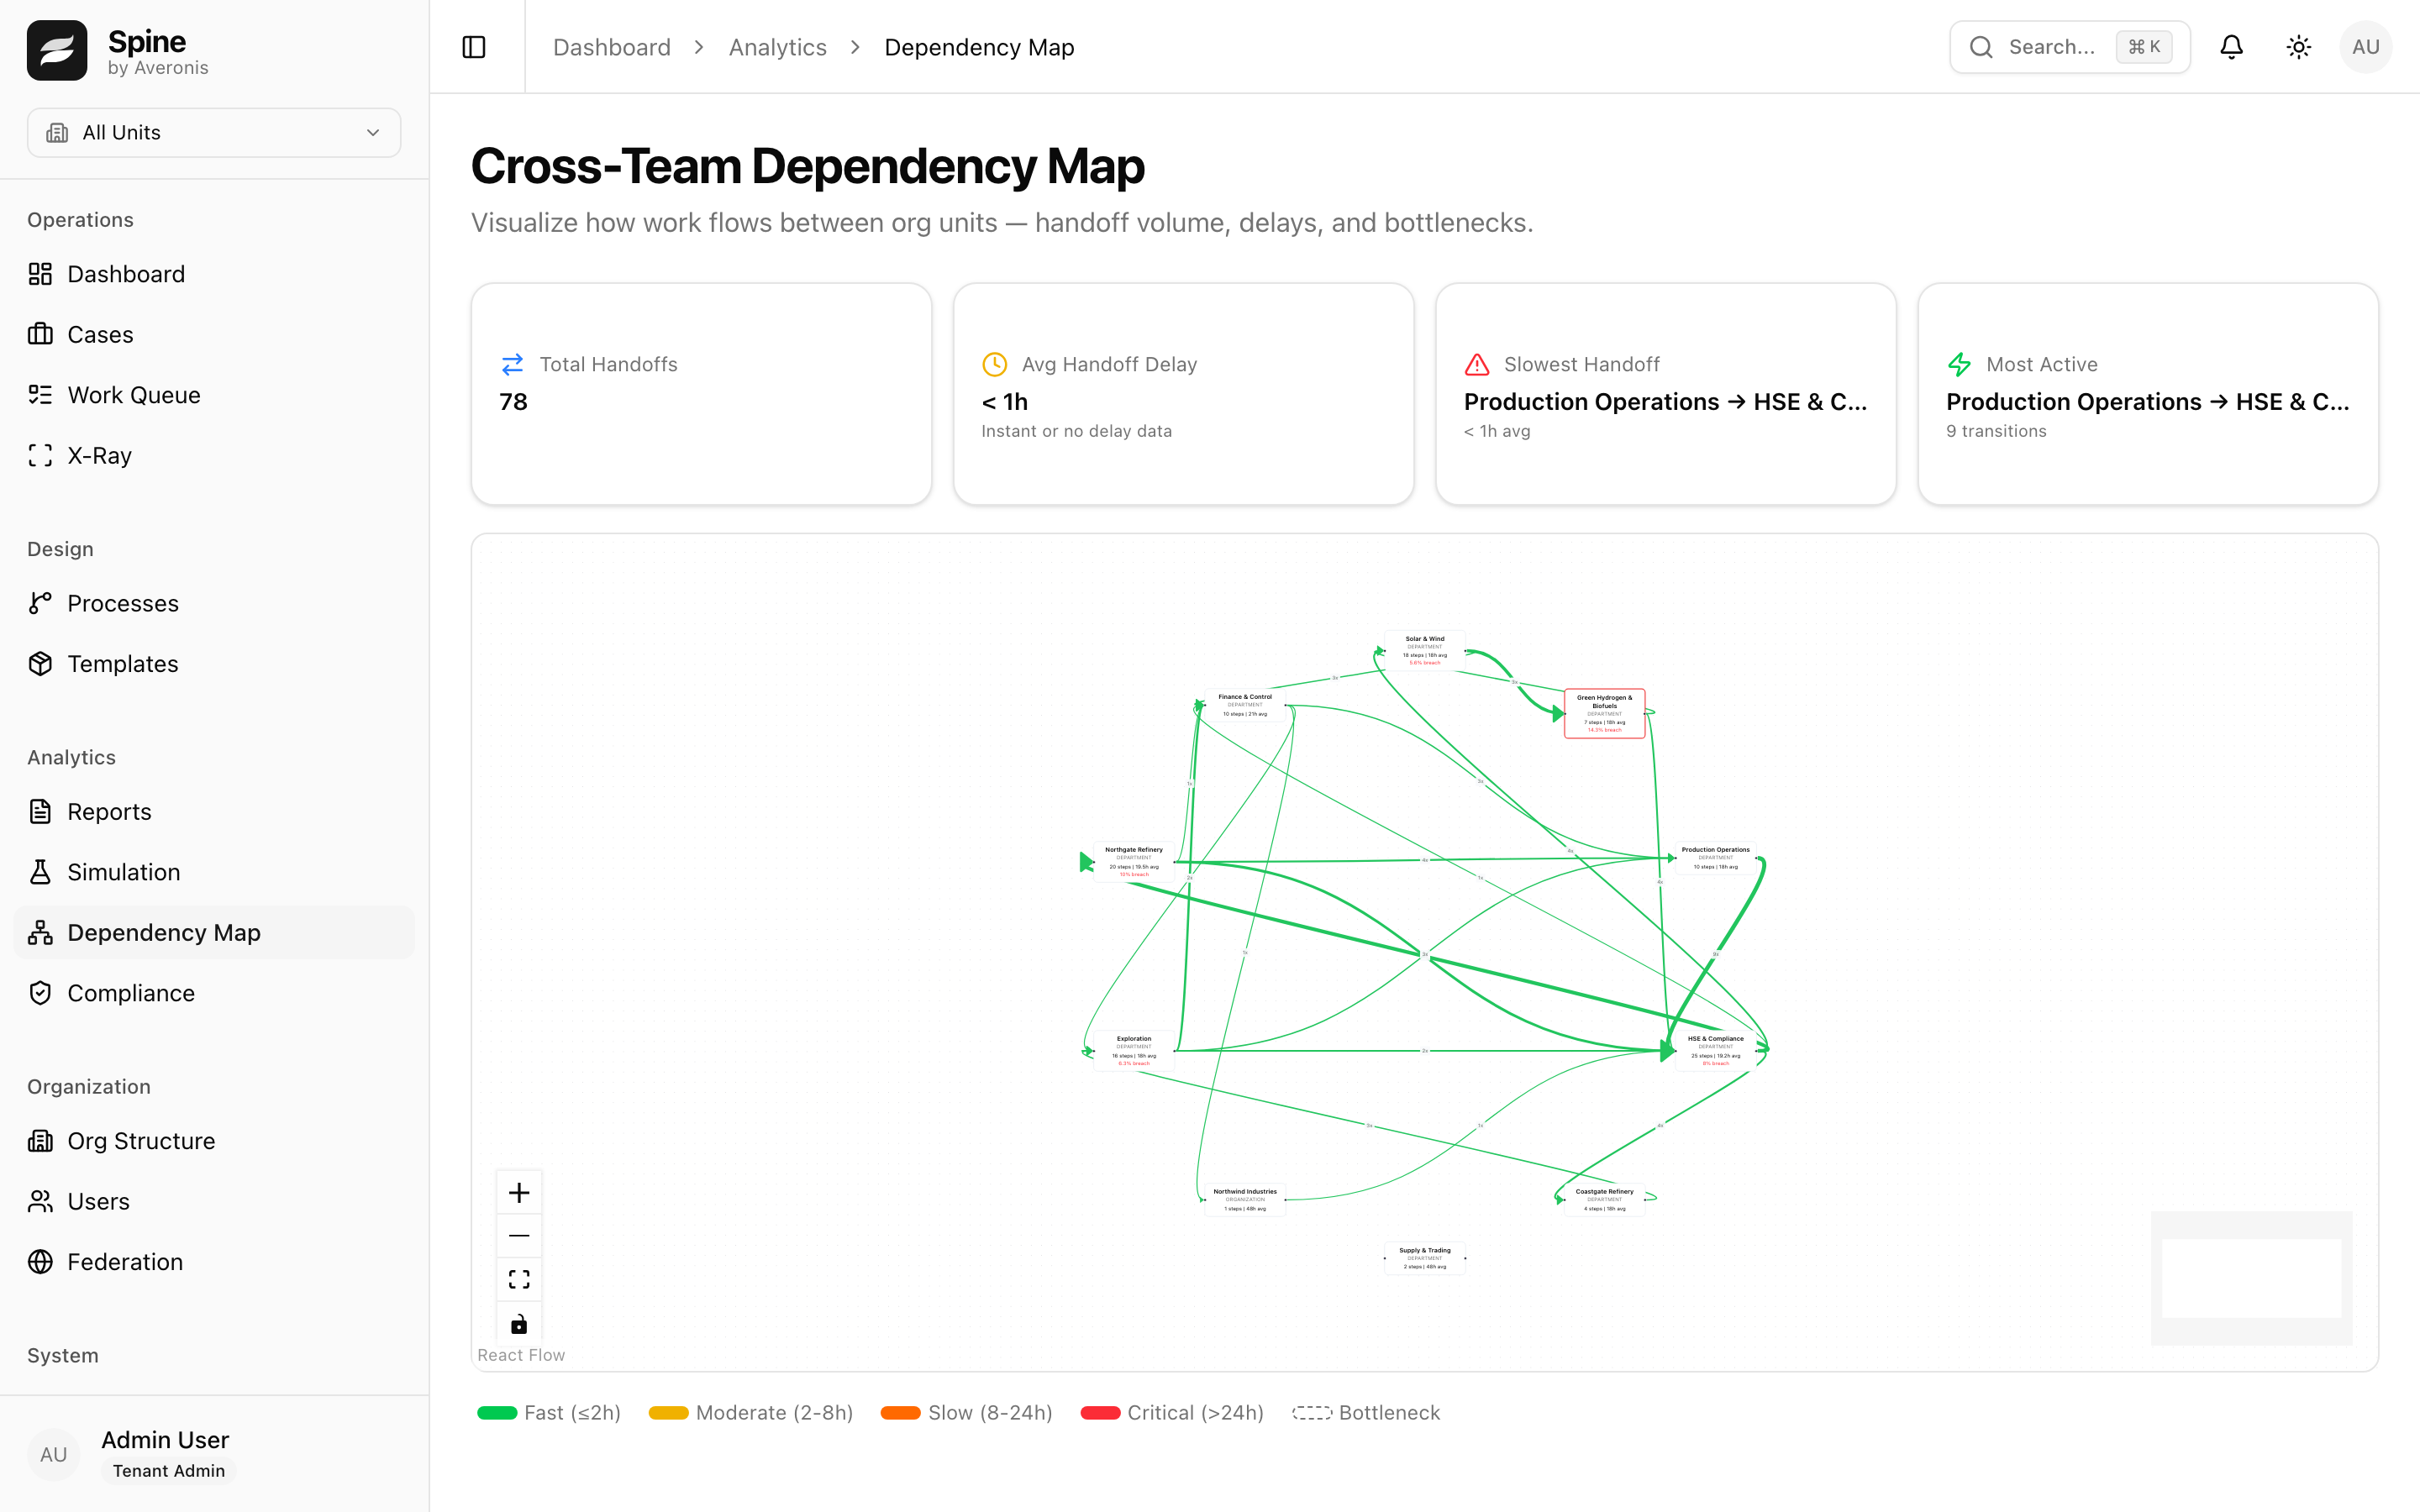The height and width of the screenshot is (1512, 2420).
Task: Click the Total Handoffs arrows icon
Action: [x=512, y=364]
